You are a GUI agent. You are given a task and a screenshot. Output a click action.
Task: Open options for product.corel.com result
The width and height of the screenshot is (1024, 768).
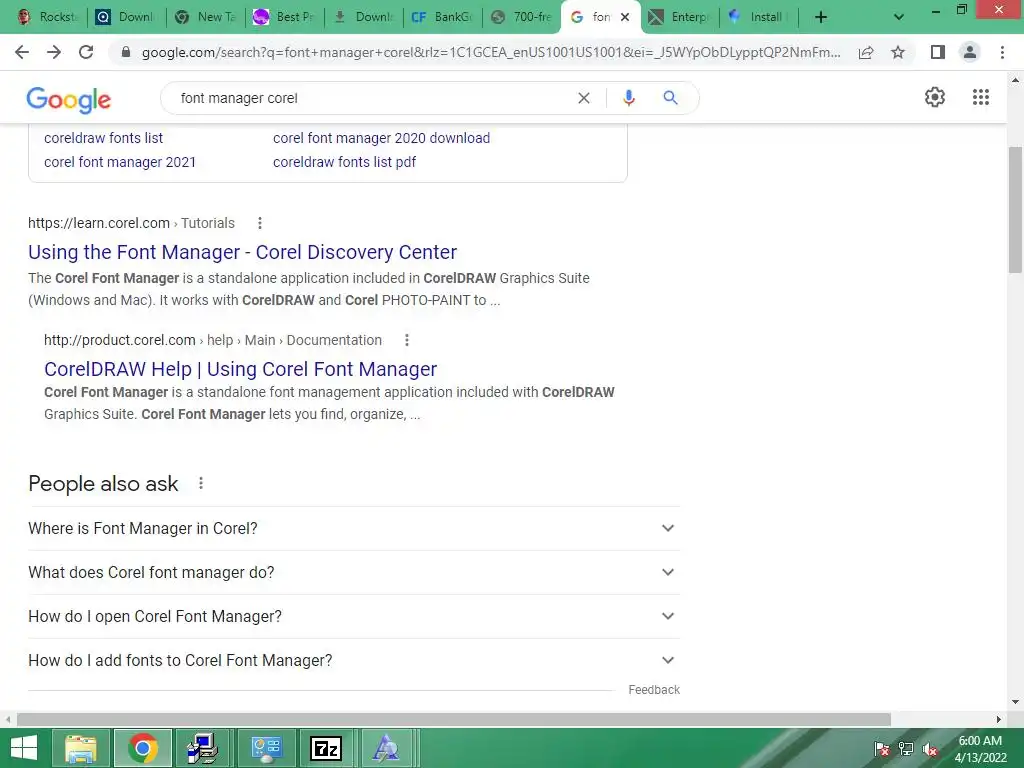point(407,340)
